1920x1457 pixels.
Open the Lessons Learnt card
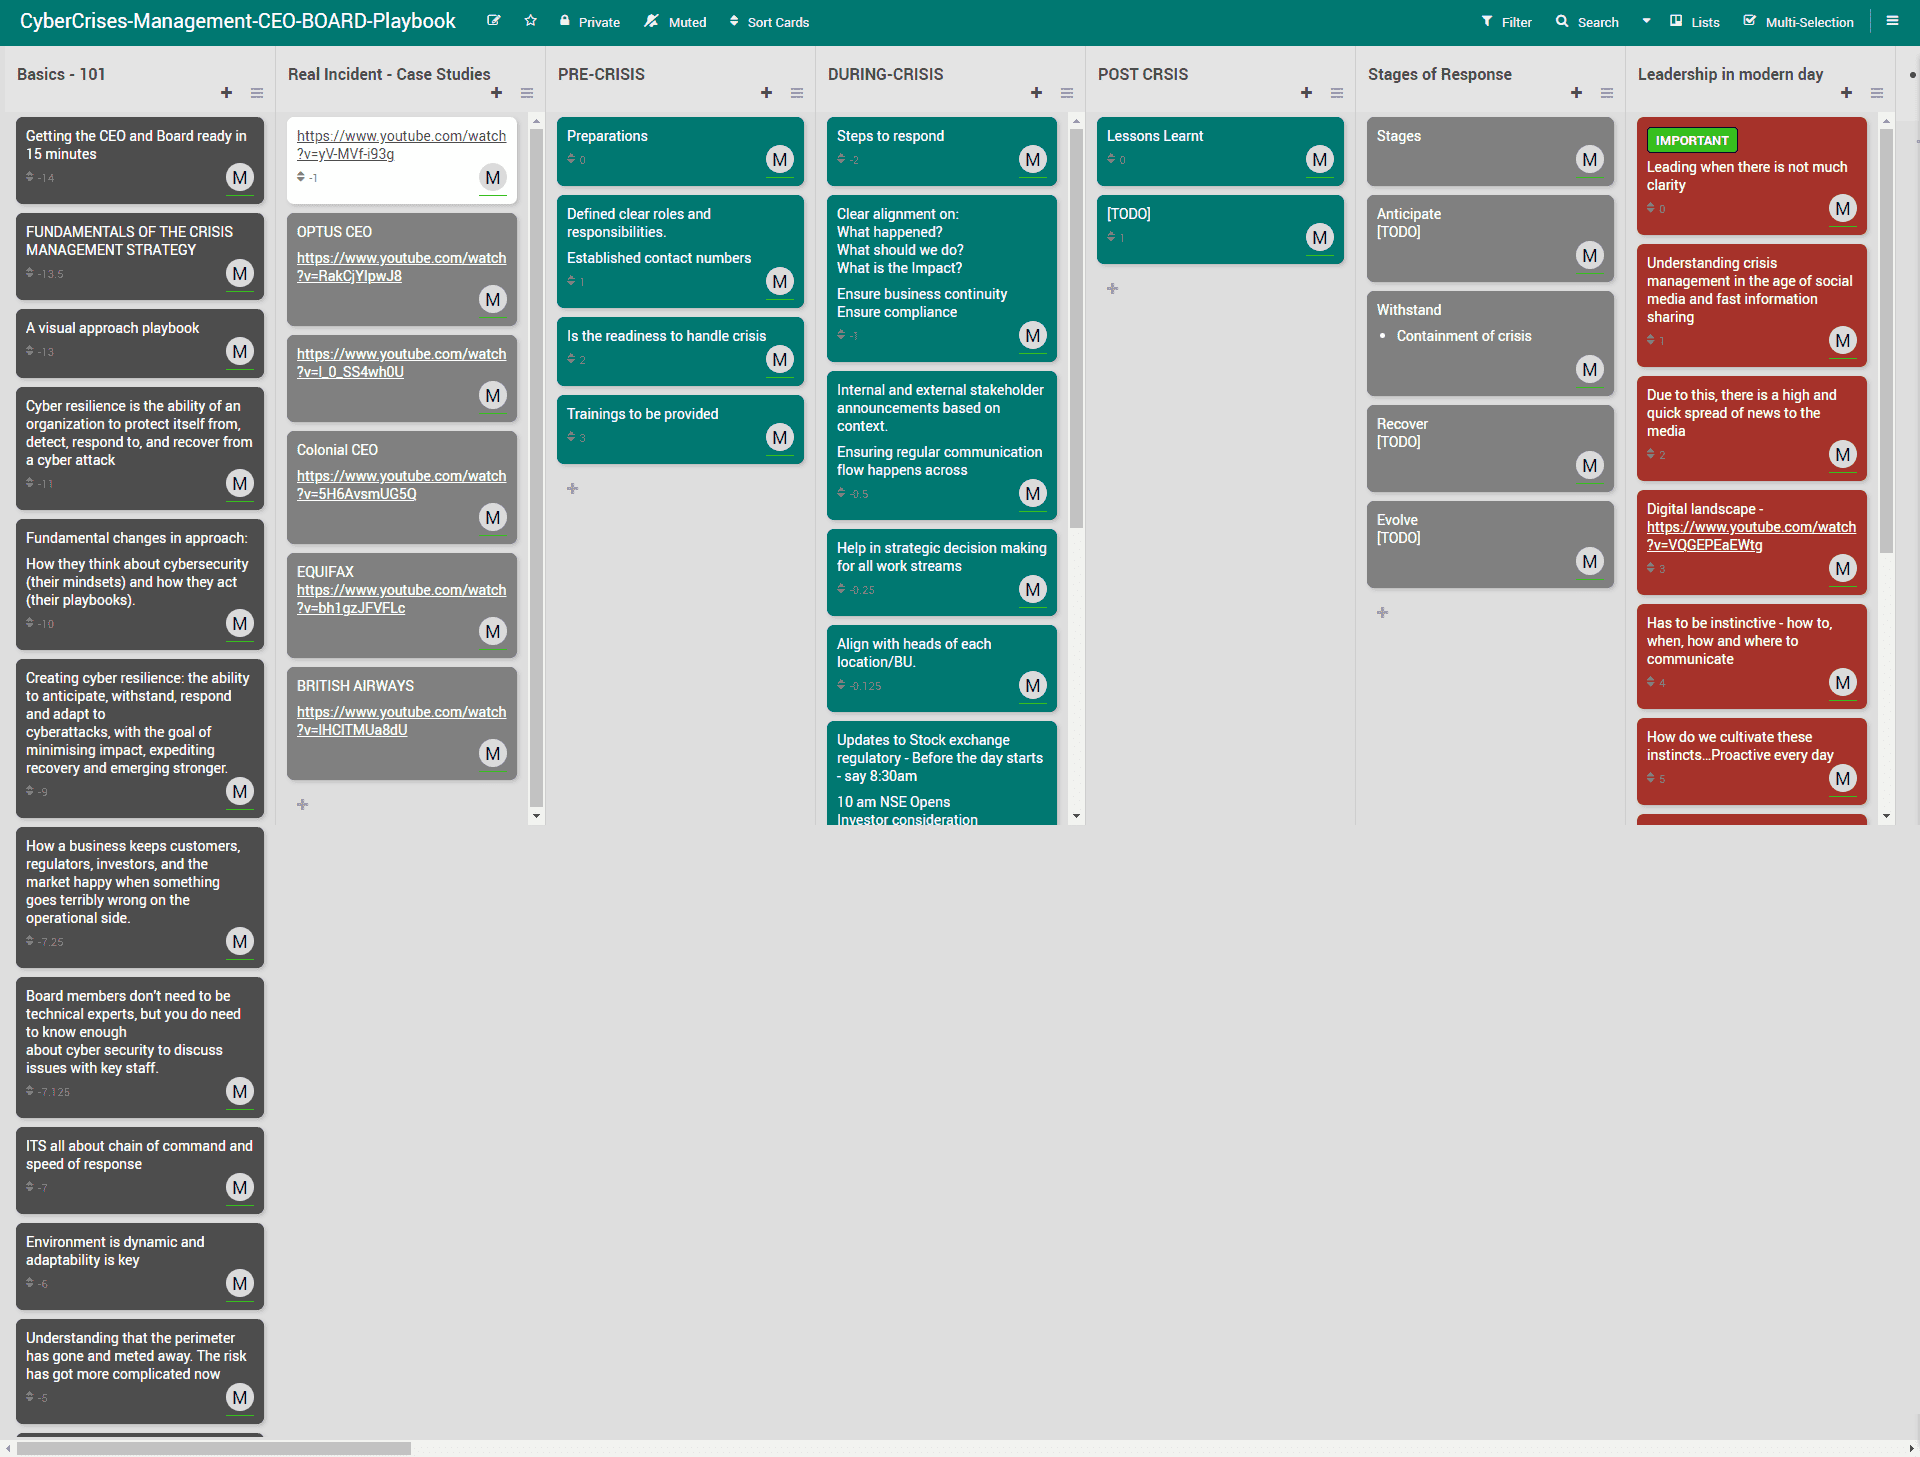[x=1155, y=136]
